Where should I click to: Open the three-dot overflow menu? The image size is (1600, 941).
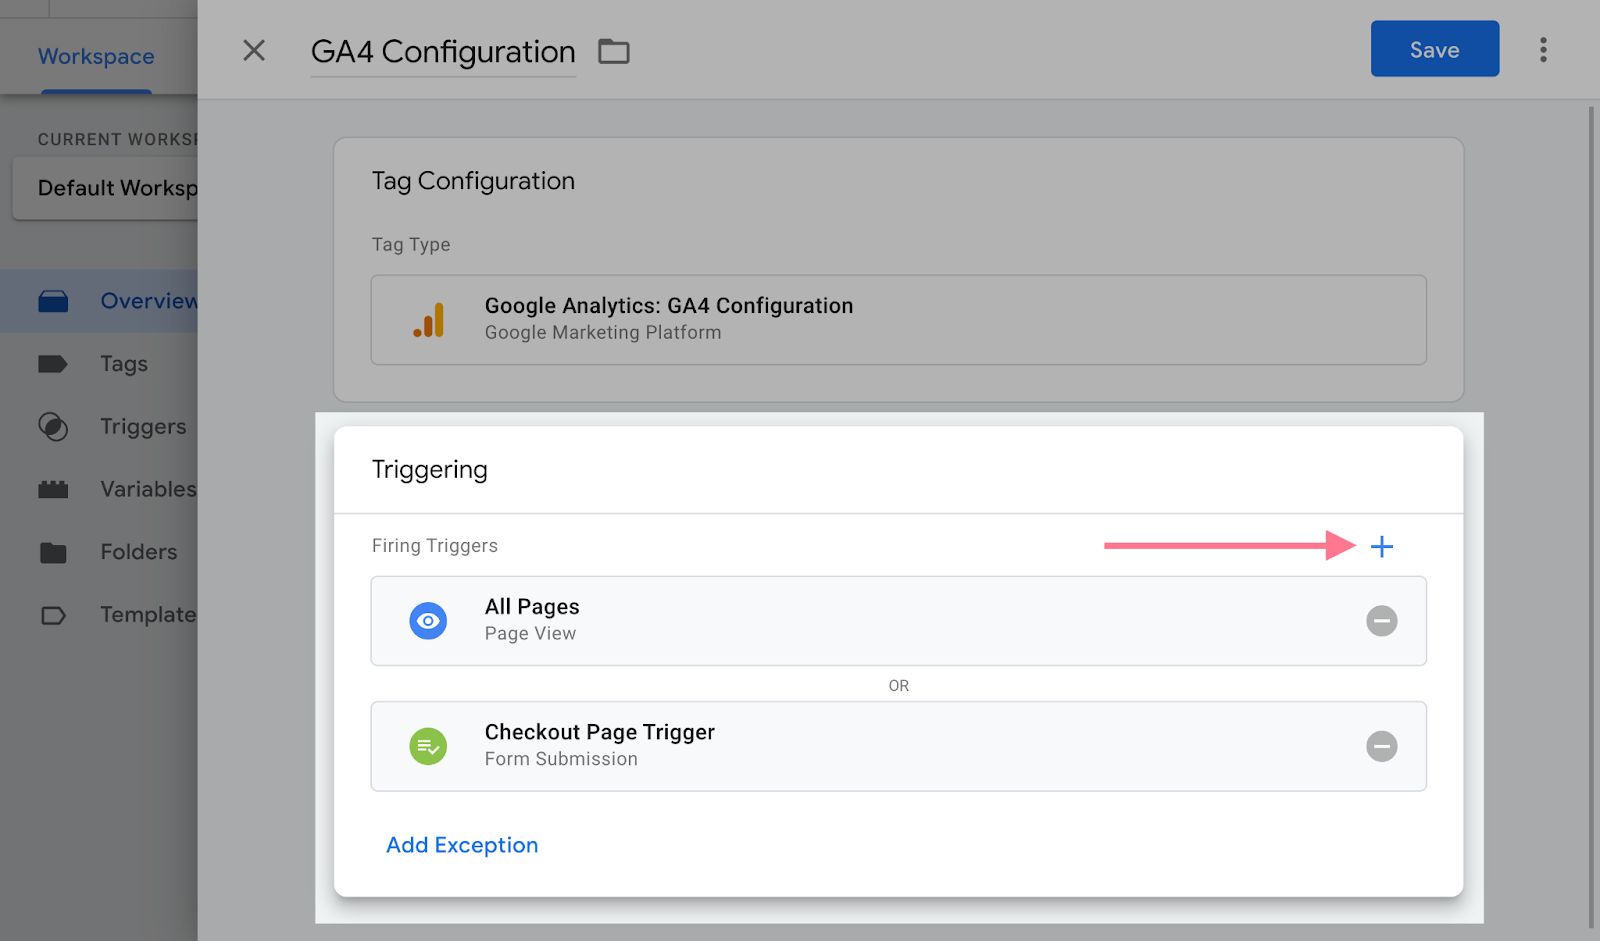(1543, 49)
